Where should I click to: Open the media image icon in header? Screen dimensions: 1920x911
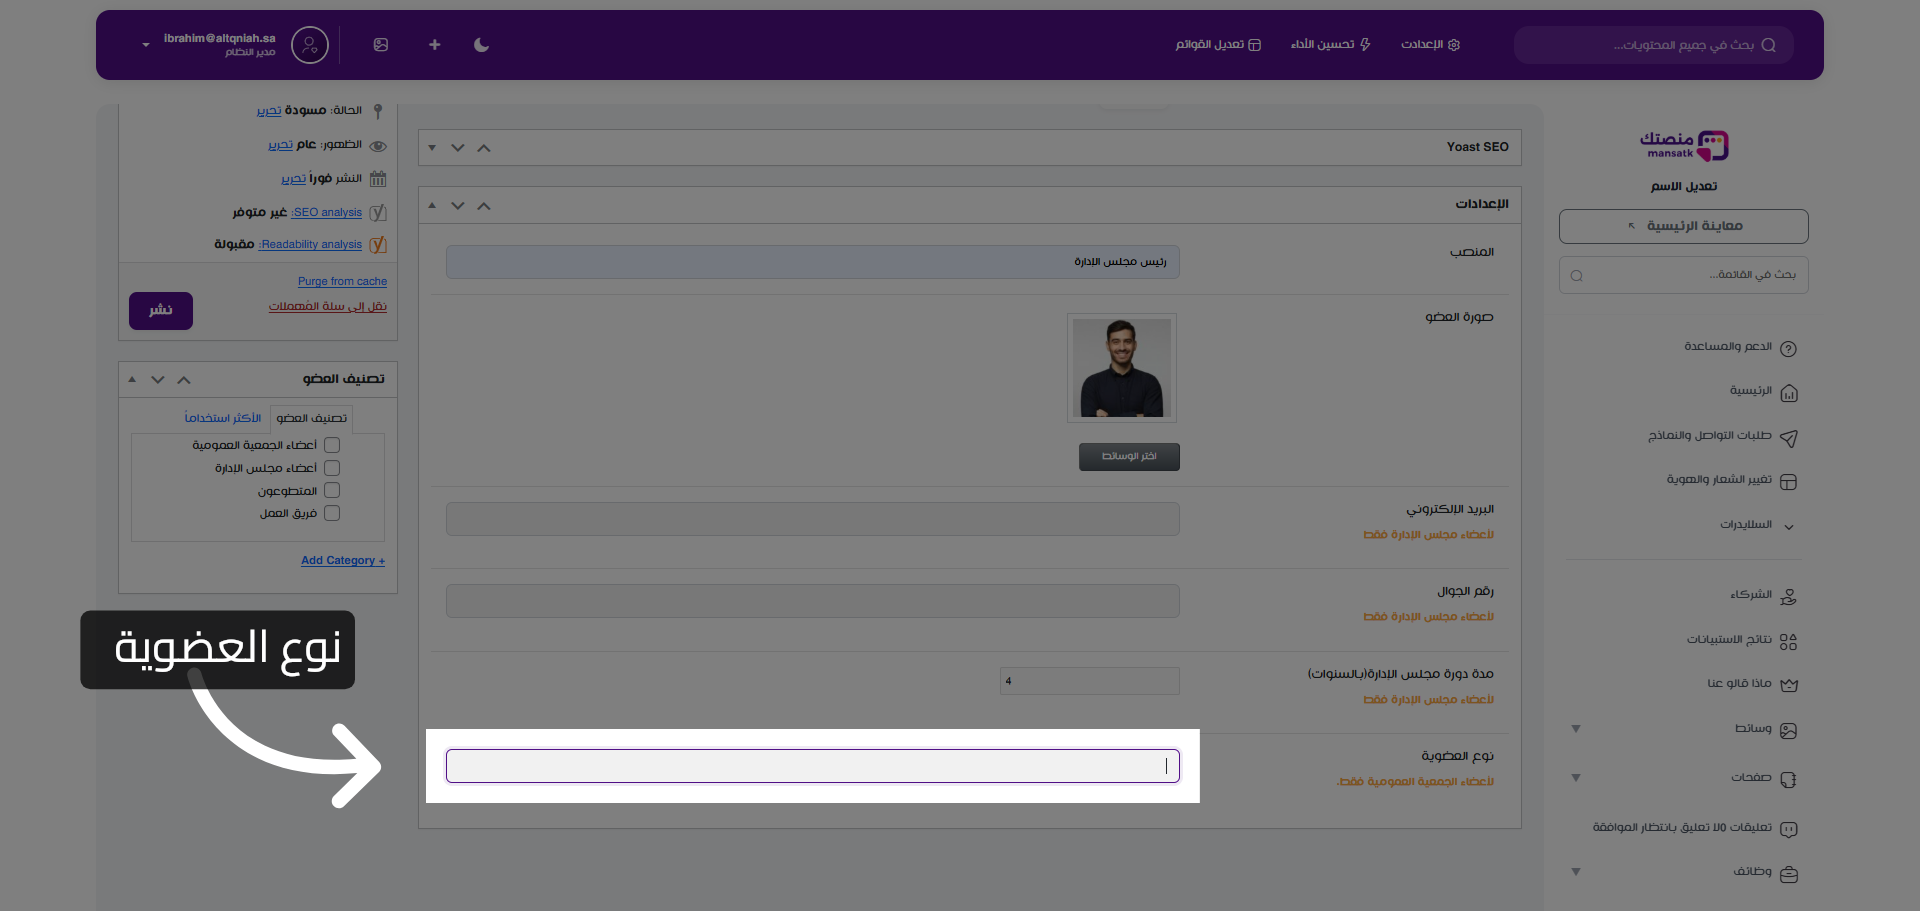[381, 45]
